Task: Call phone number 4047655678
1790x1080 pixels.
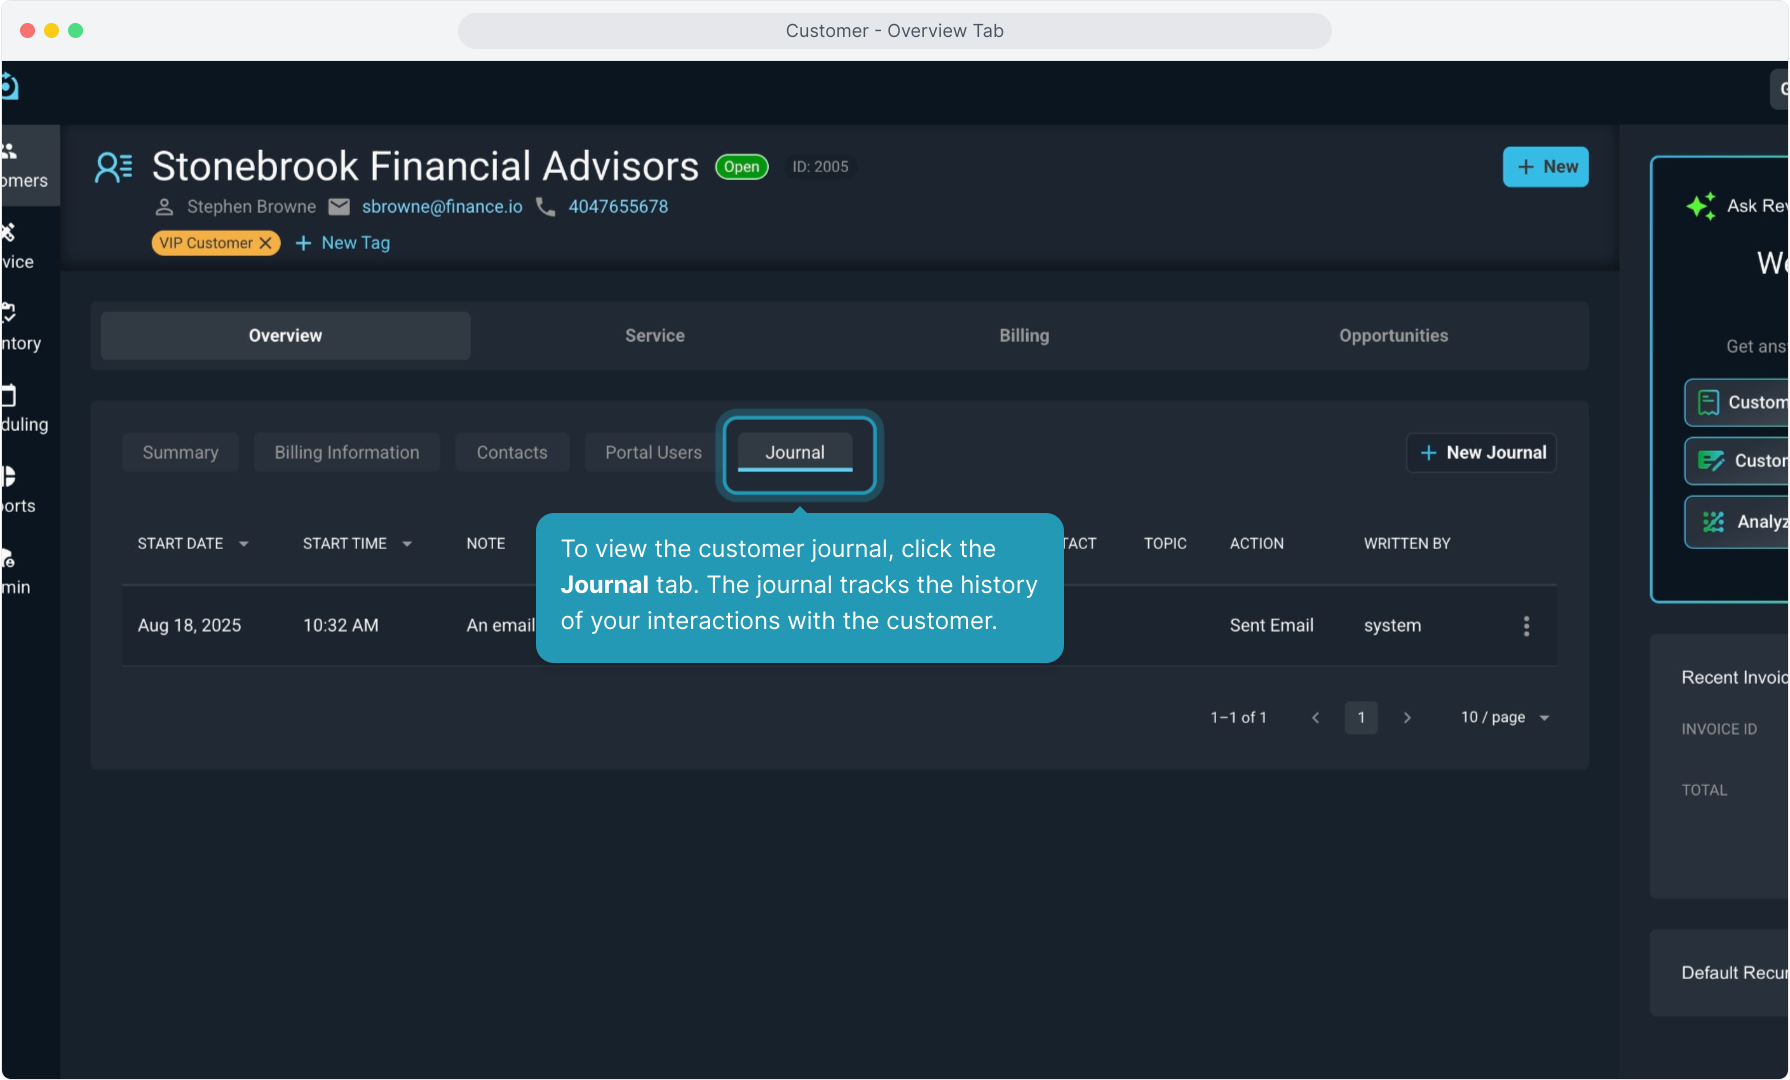Action: coord(618,207)
